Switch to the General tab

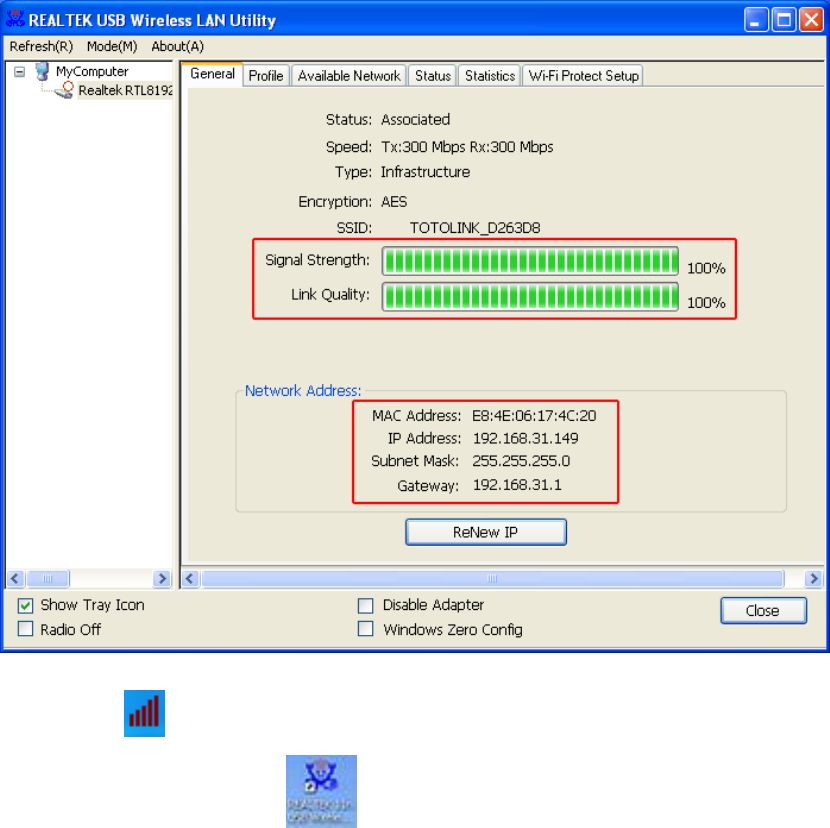212,74
